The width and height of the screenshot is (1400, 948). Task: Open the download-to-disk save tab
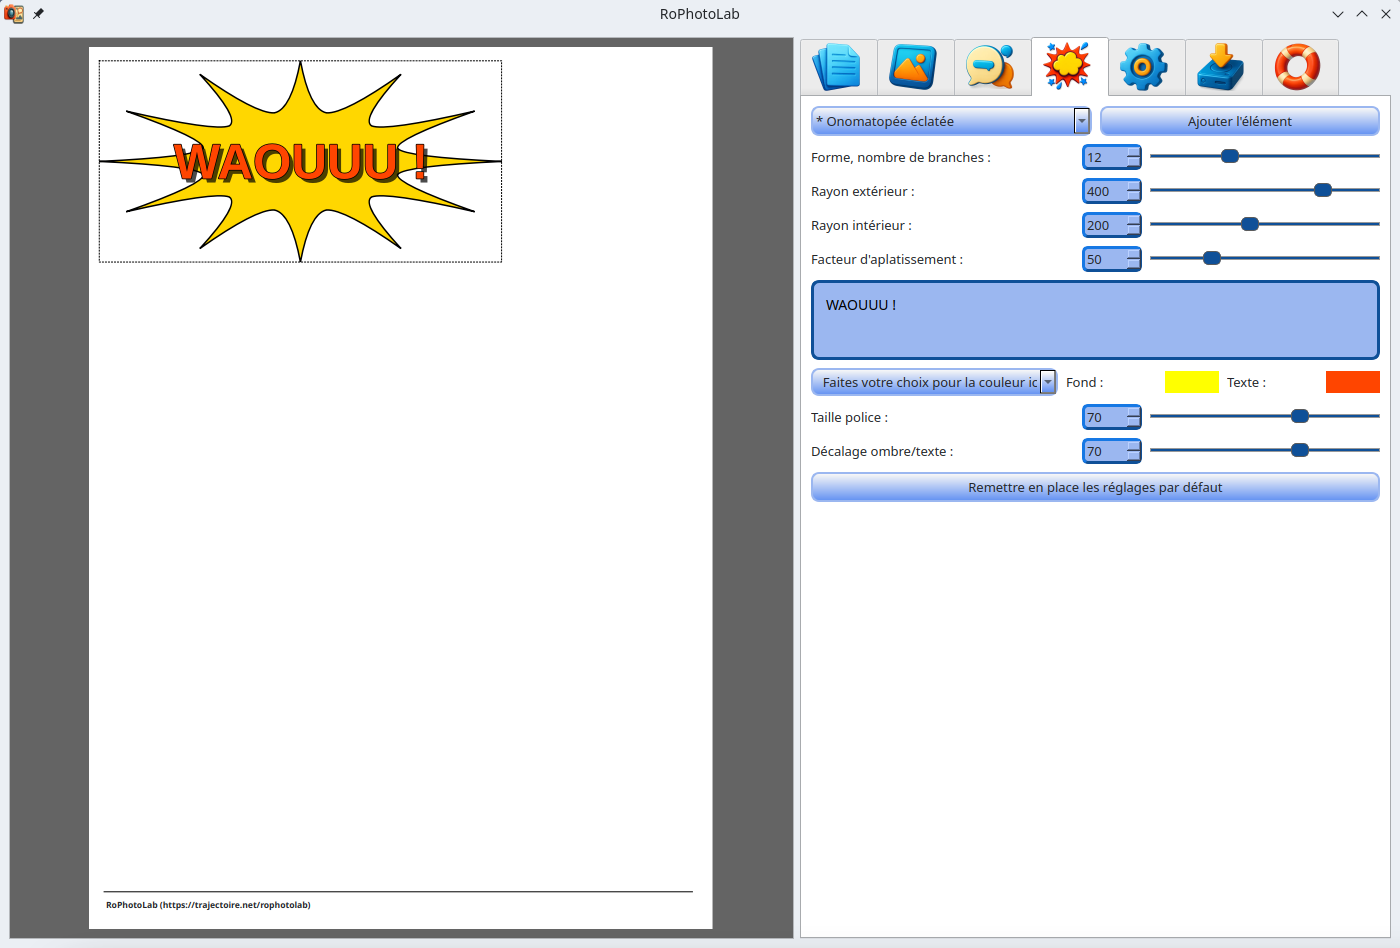click(x=1223, y=67)
